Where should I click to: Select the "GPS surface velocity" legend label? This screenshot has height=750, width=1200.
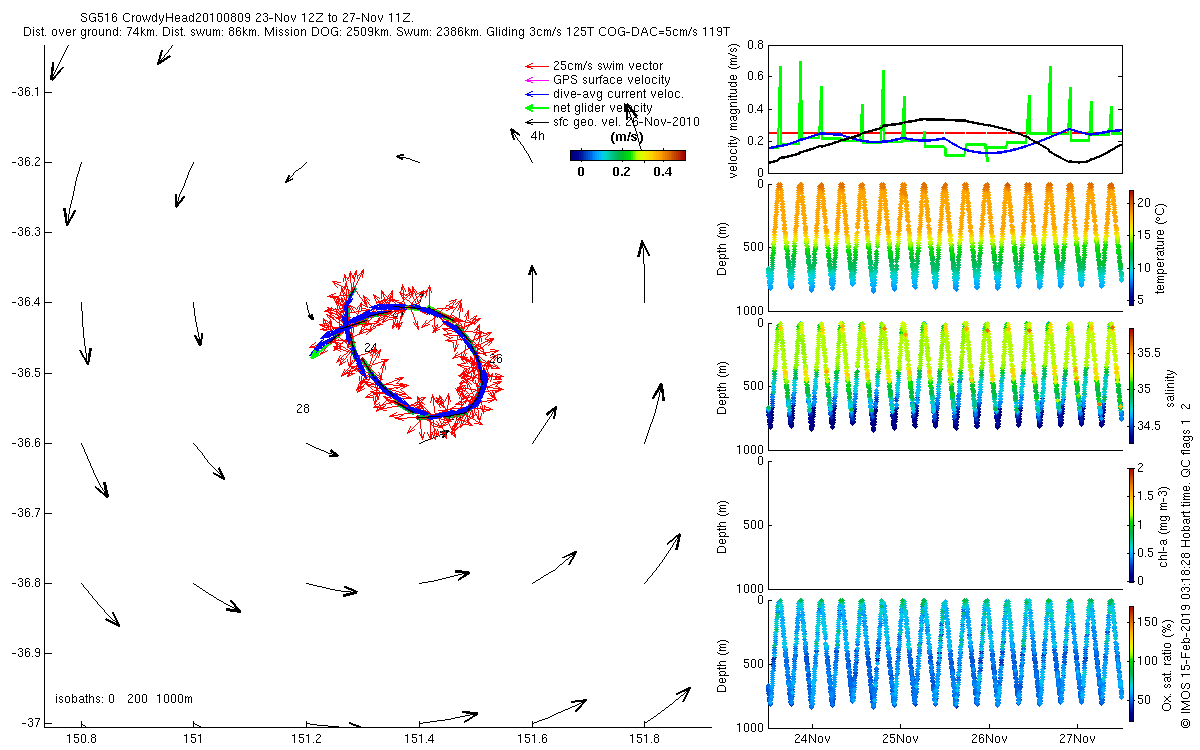pos(611,80)
